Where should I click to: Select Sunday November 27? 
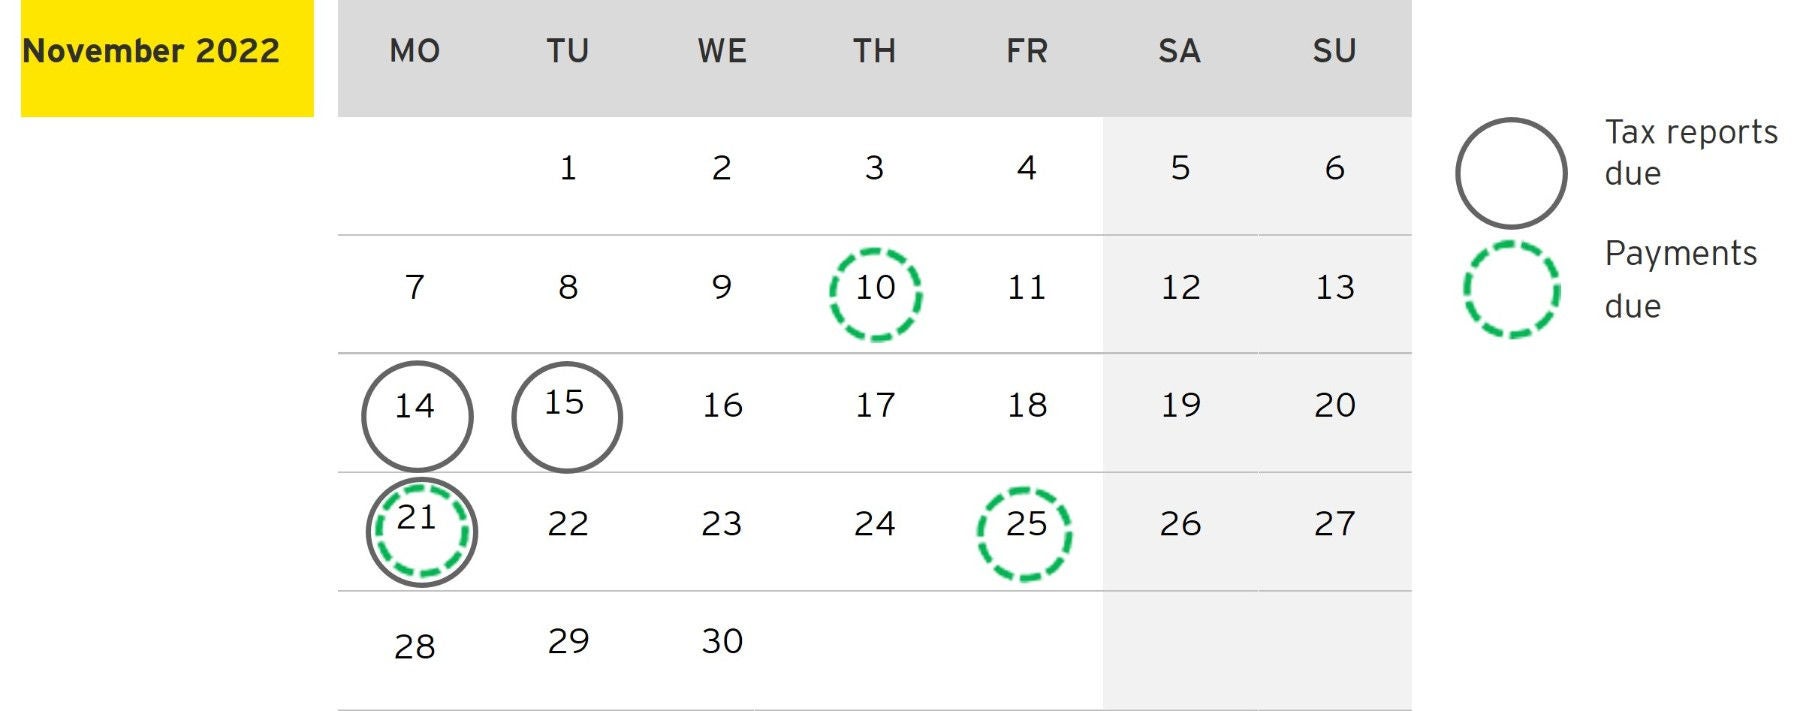(x=1334, y=523)
